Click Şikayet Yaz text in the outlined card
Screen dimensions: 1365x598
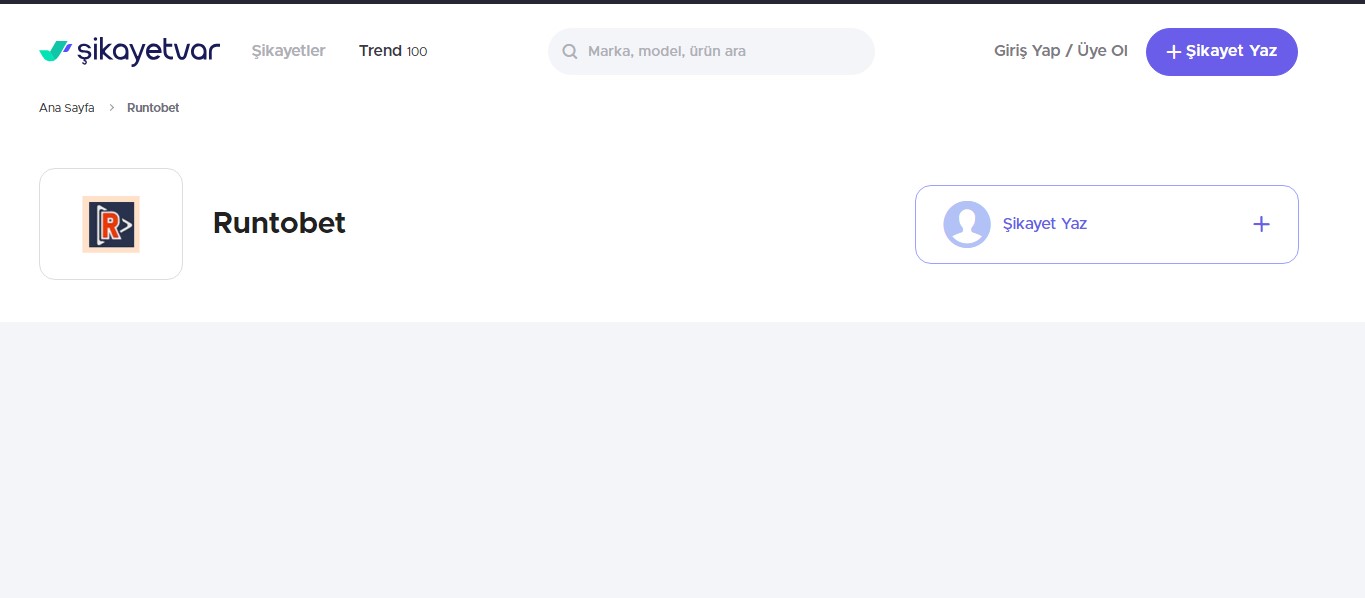click(1045, 224)
